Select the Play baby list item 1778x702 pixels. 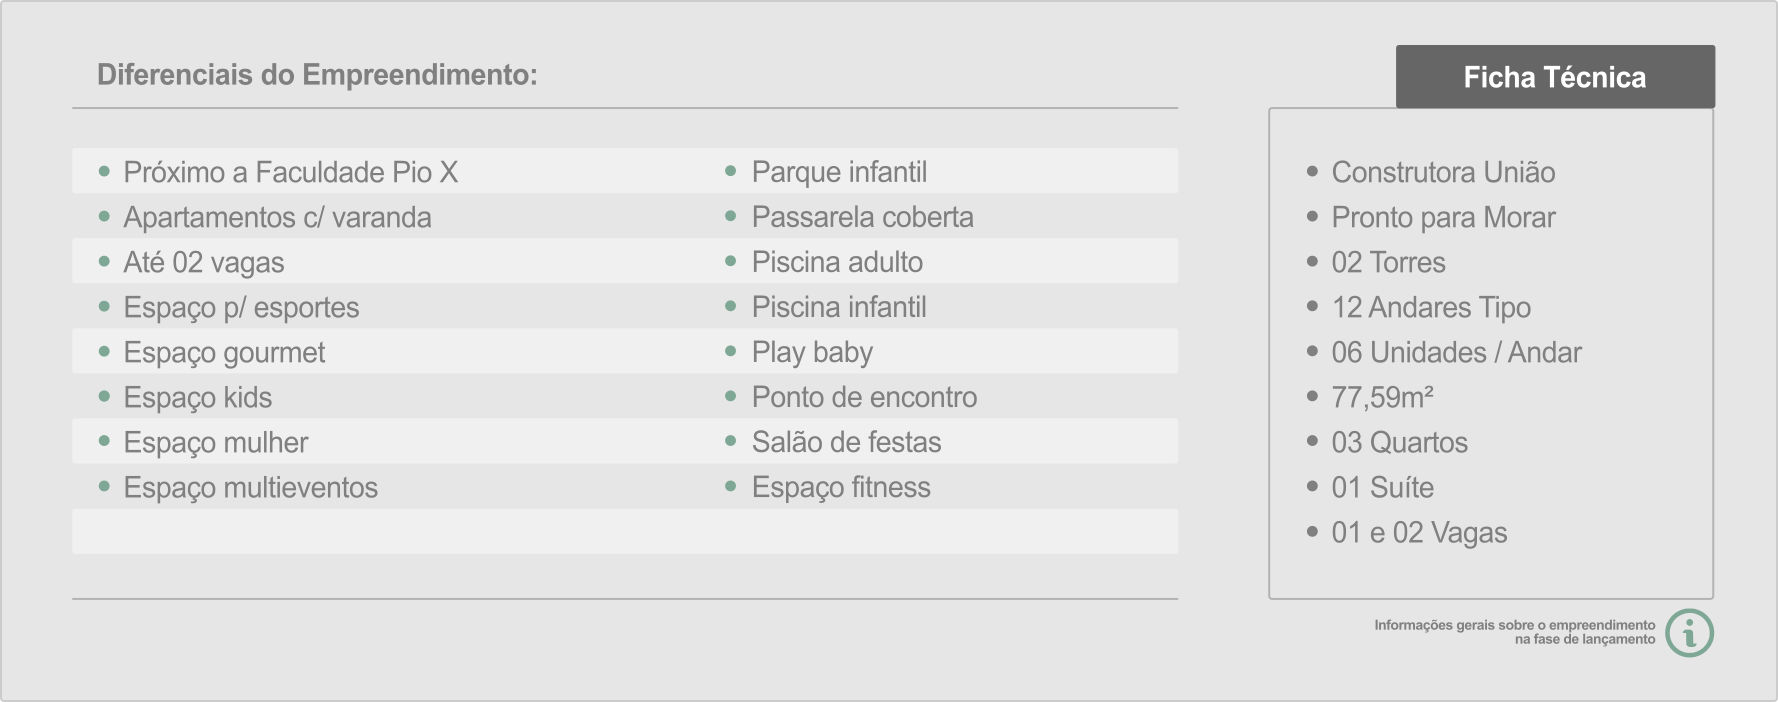(x=812, y=352)
